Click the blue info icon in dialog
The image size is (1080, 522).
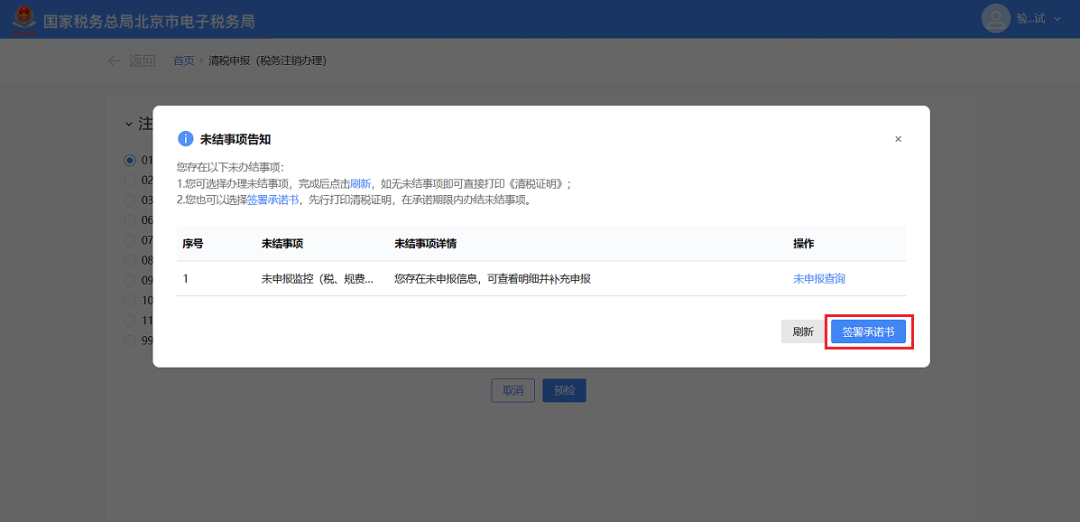185,139
